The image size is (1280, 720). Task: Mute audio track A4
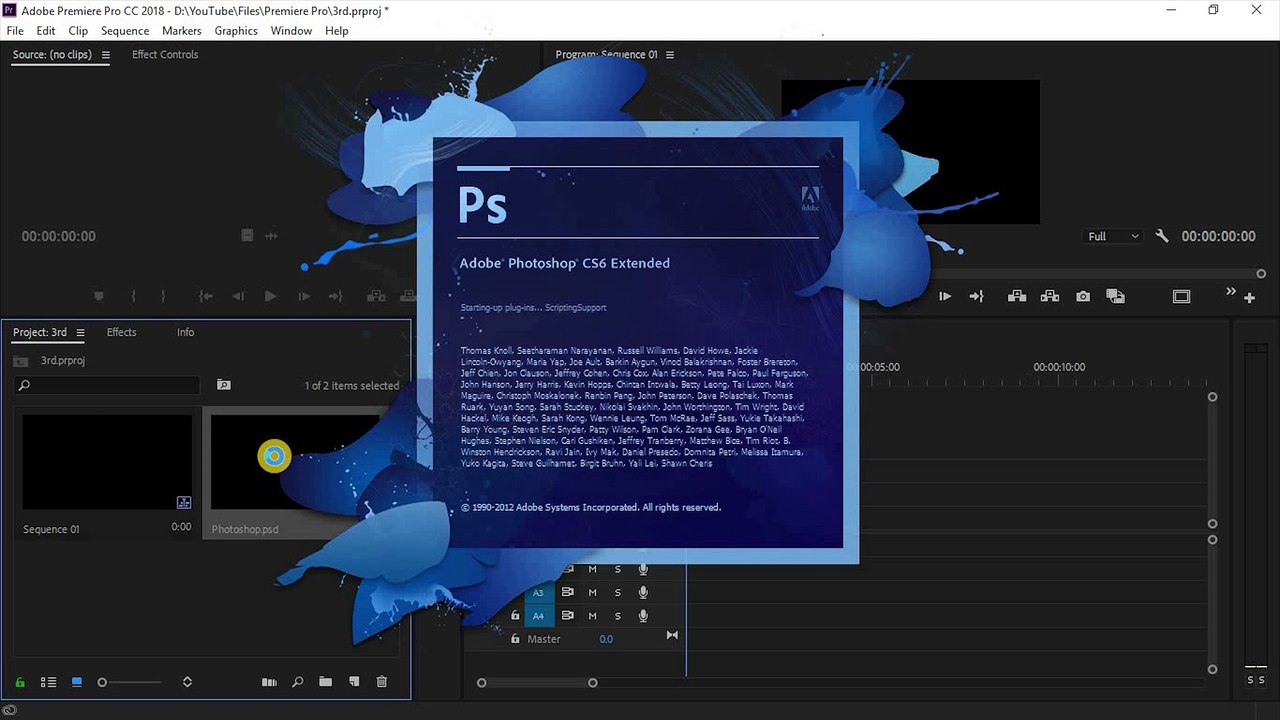(x=592, y=616)
